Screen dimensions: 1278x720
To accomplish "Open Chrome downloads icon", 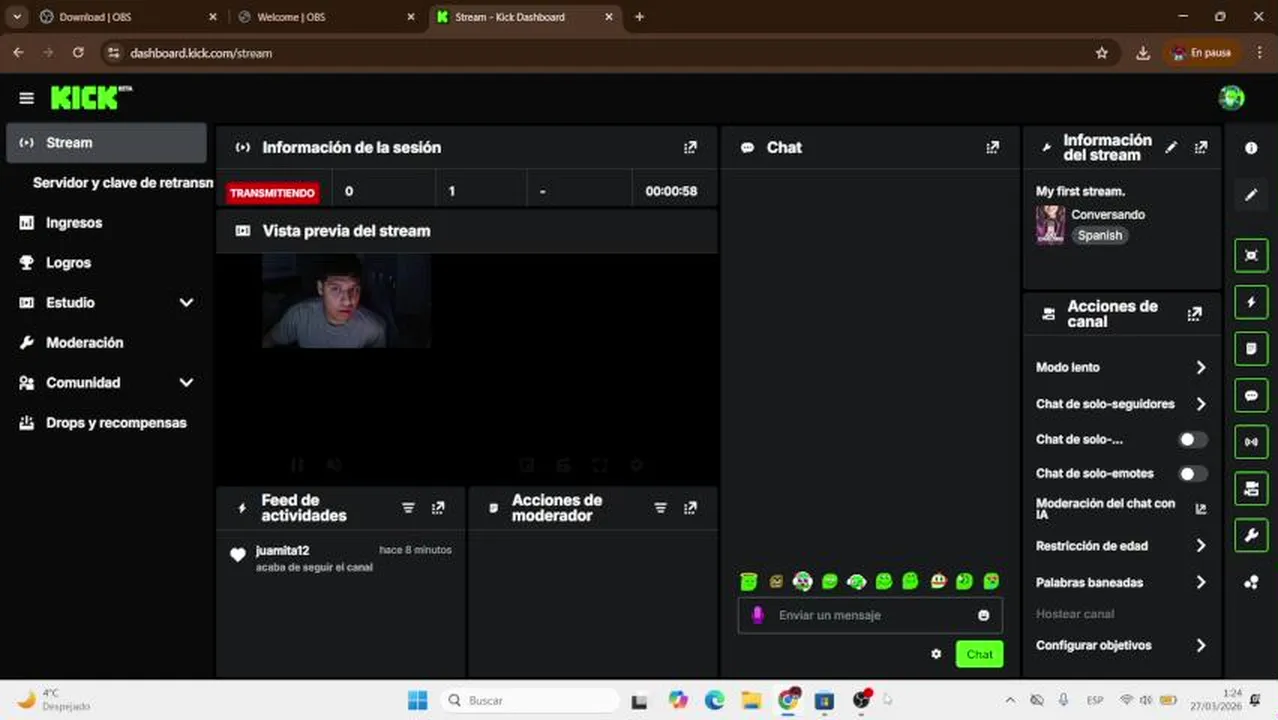I will [1143, 53].
